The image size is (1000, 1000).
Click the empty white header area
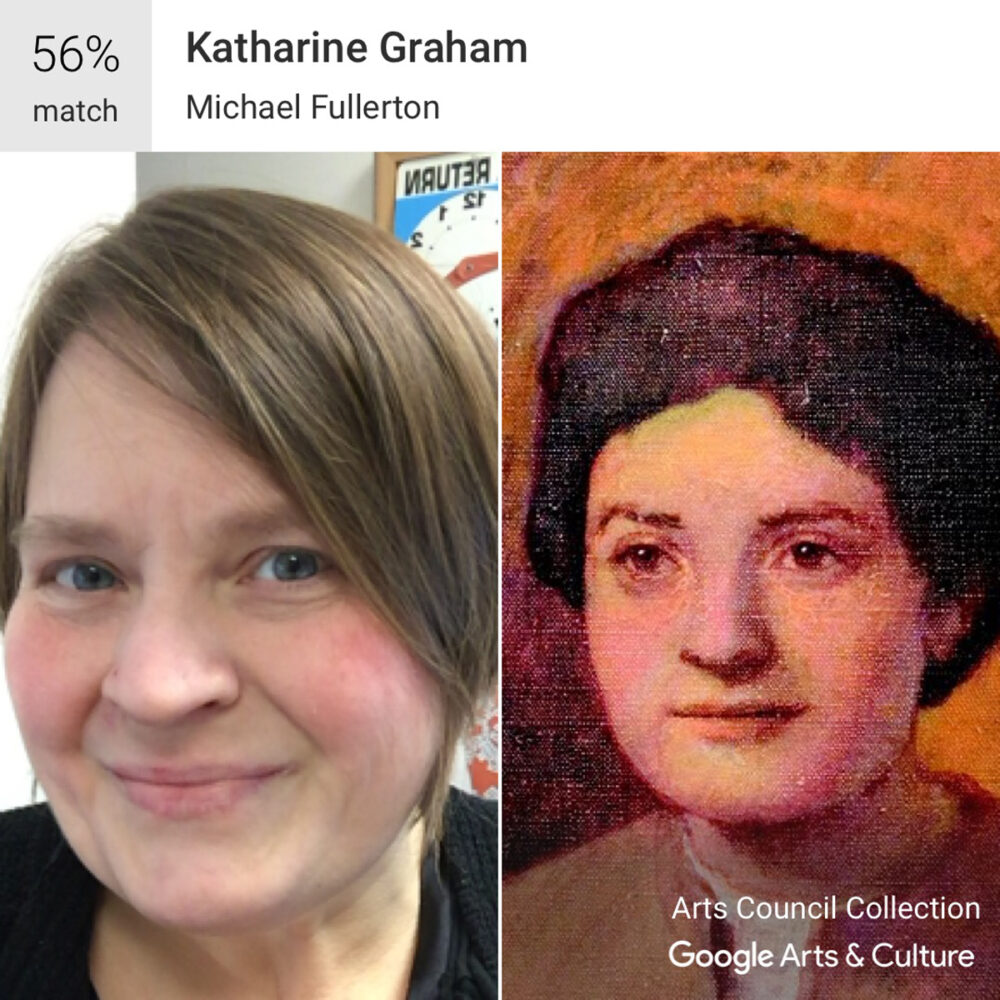(x=765, y=76)
